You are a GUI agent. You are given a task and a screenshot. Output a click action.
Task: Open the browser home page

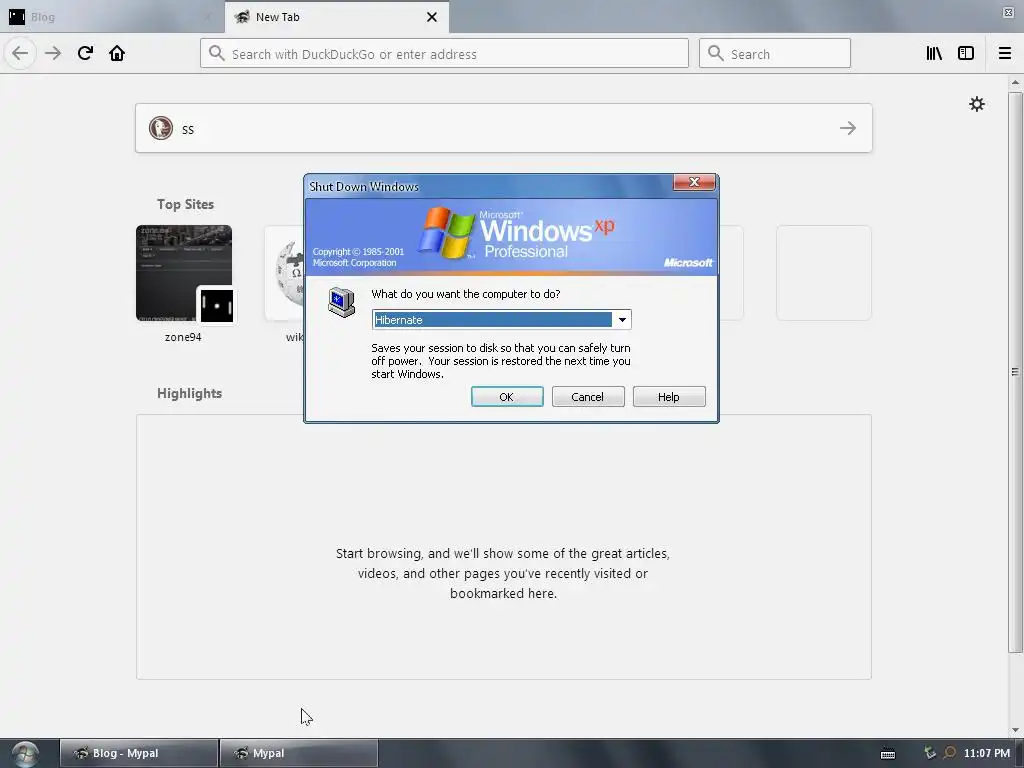click(117, 54)
